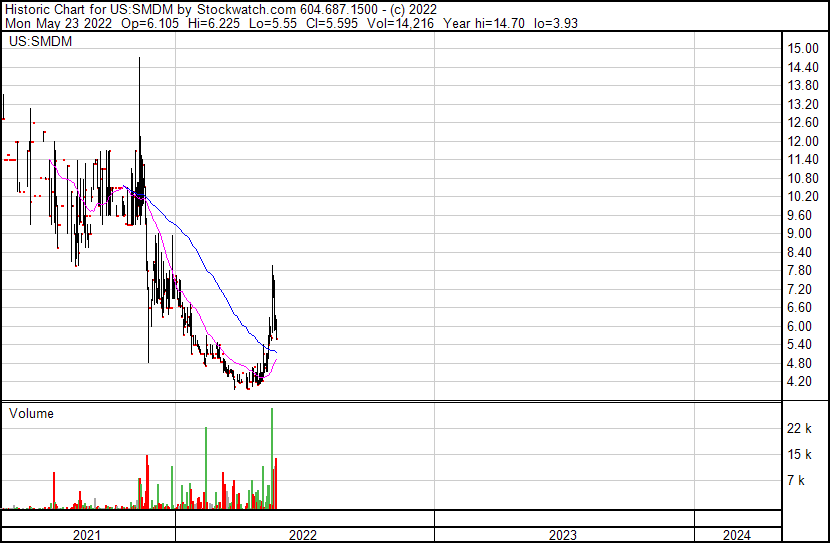Screen dimensions: 830x543
Task: Click the 15.00 price axis label
Action: pos(803,49)
